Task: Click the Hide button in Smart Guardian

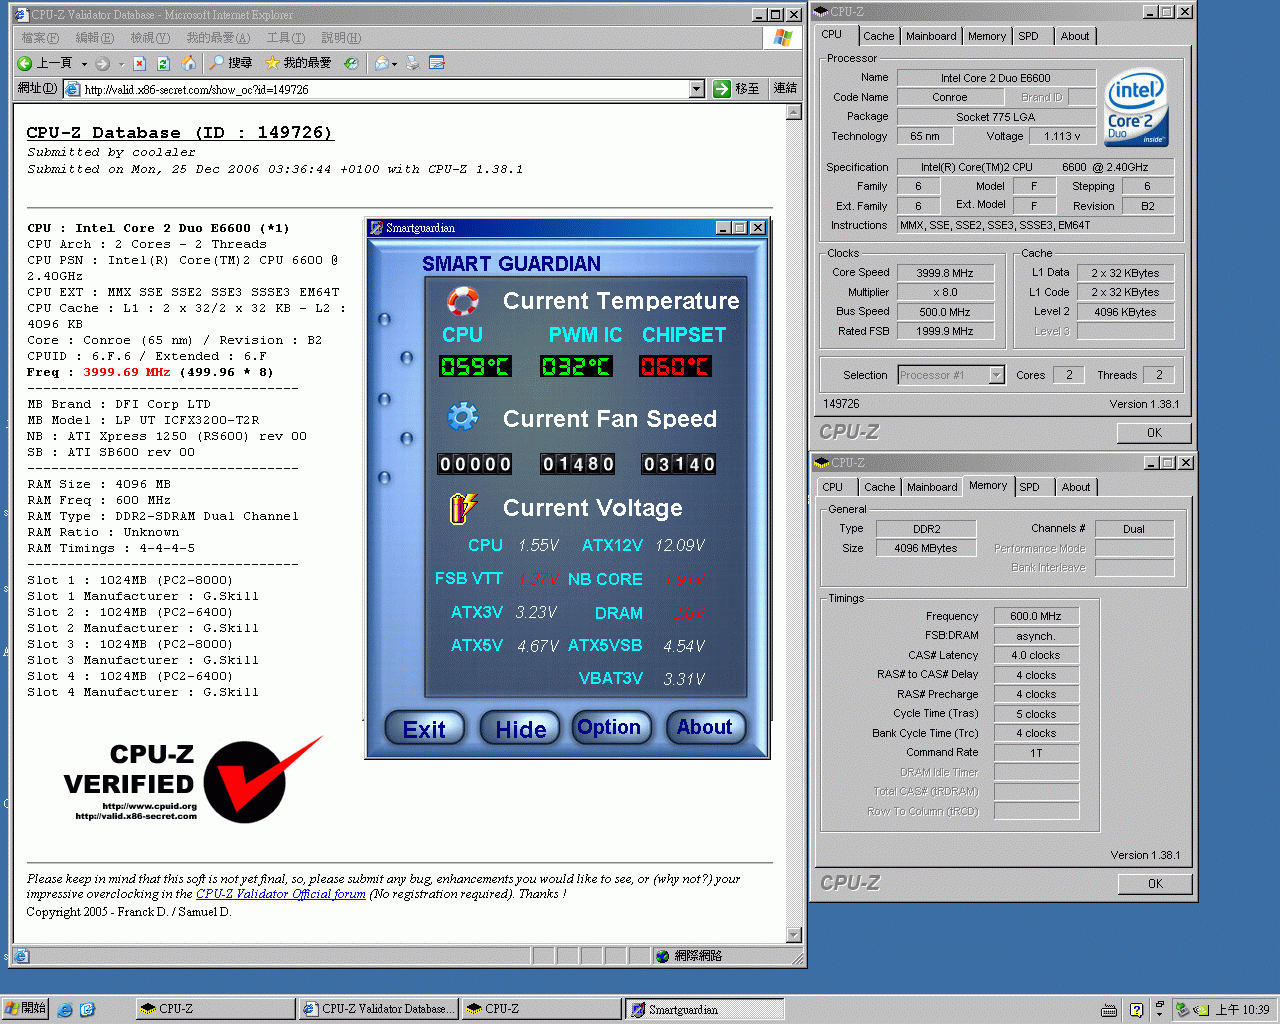Action: pyautogui.click(x=521, y=729)
